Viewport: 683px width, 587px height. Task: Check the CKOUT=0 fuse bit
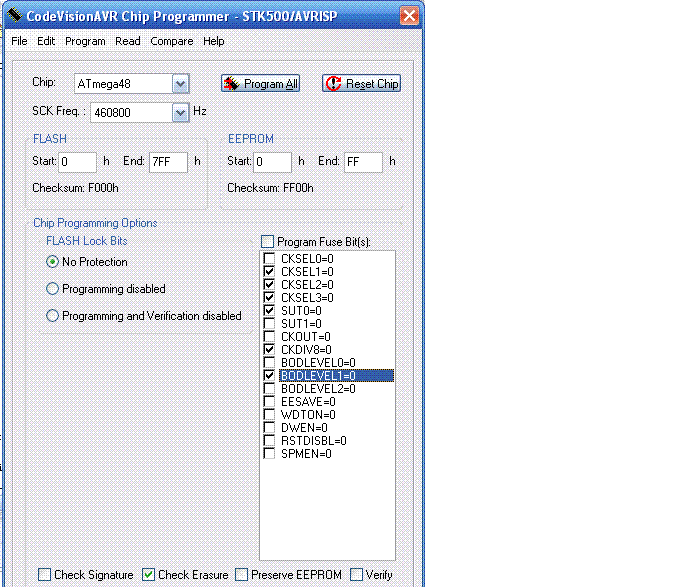tap(269, 337)
